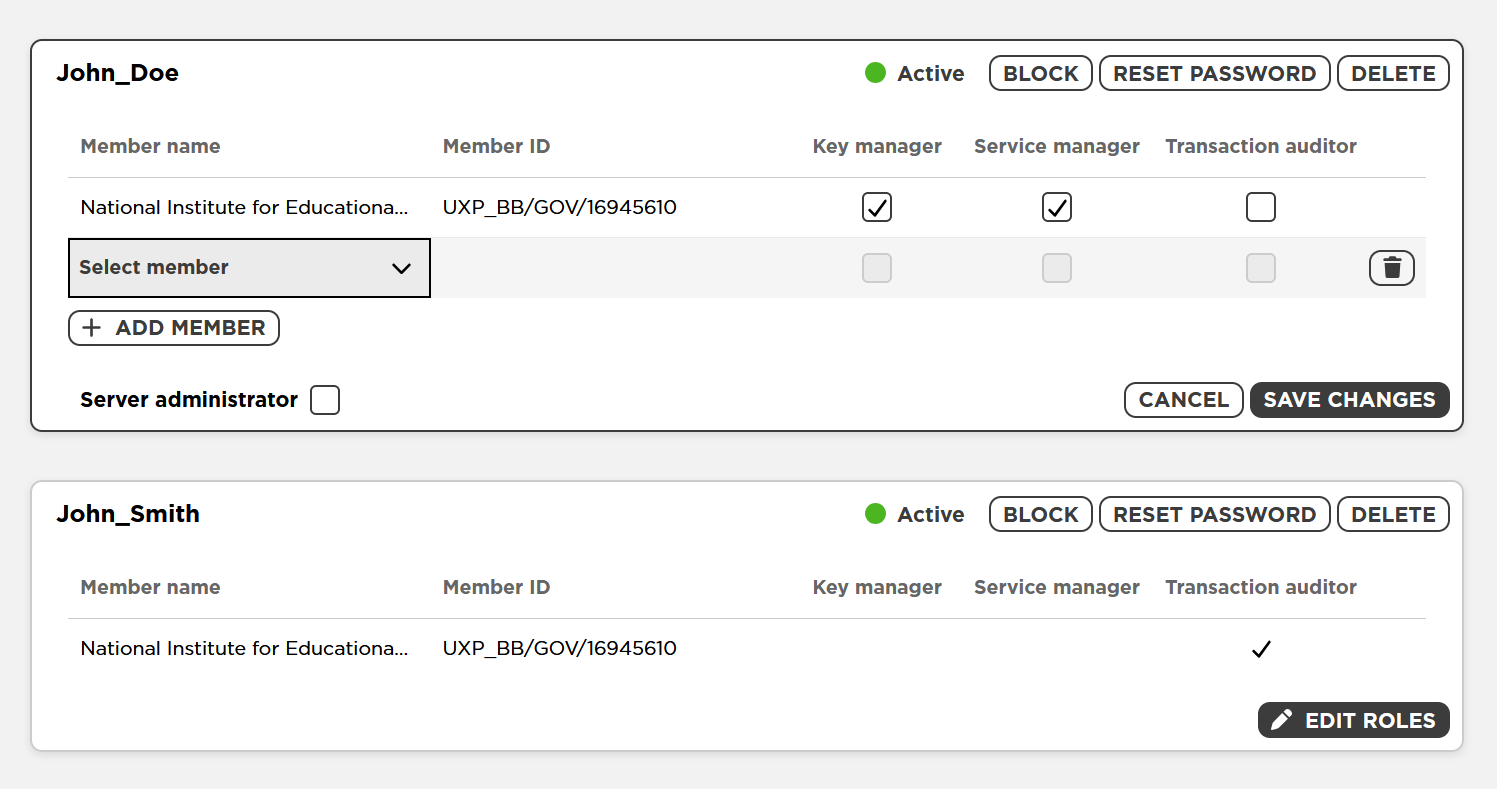Click John_Doe's green Active status dot
The image size is (1497, 789).
click(x=876, y=73)
